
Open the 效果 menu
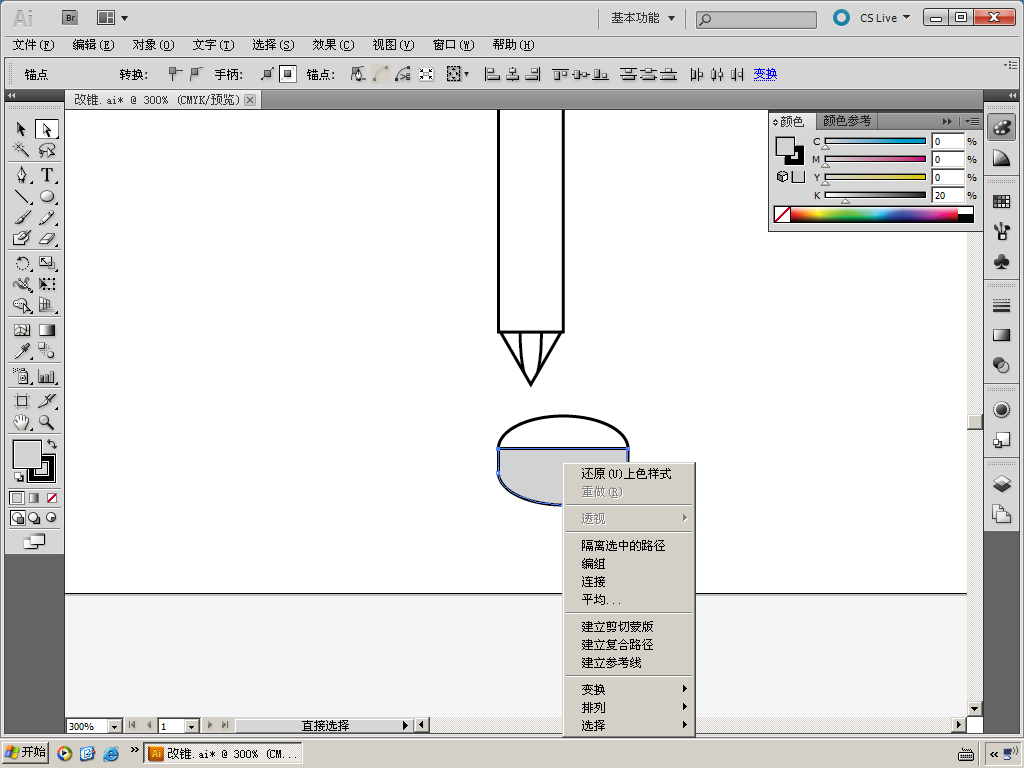click(x=333, y=45)
